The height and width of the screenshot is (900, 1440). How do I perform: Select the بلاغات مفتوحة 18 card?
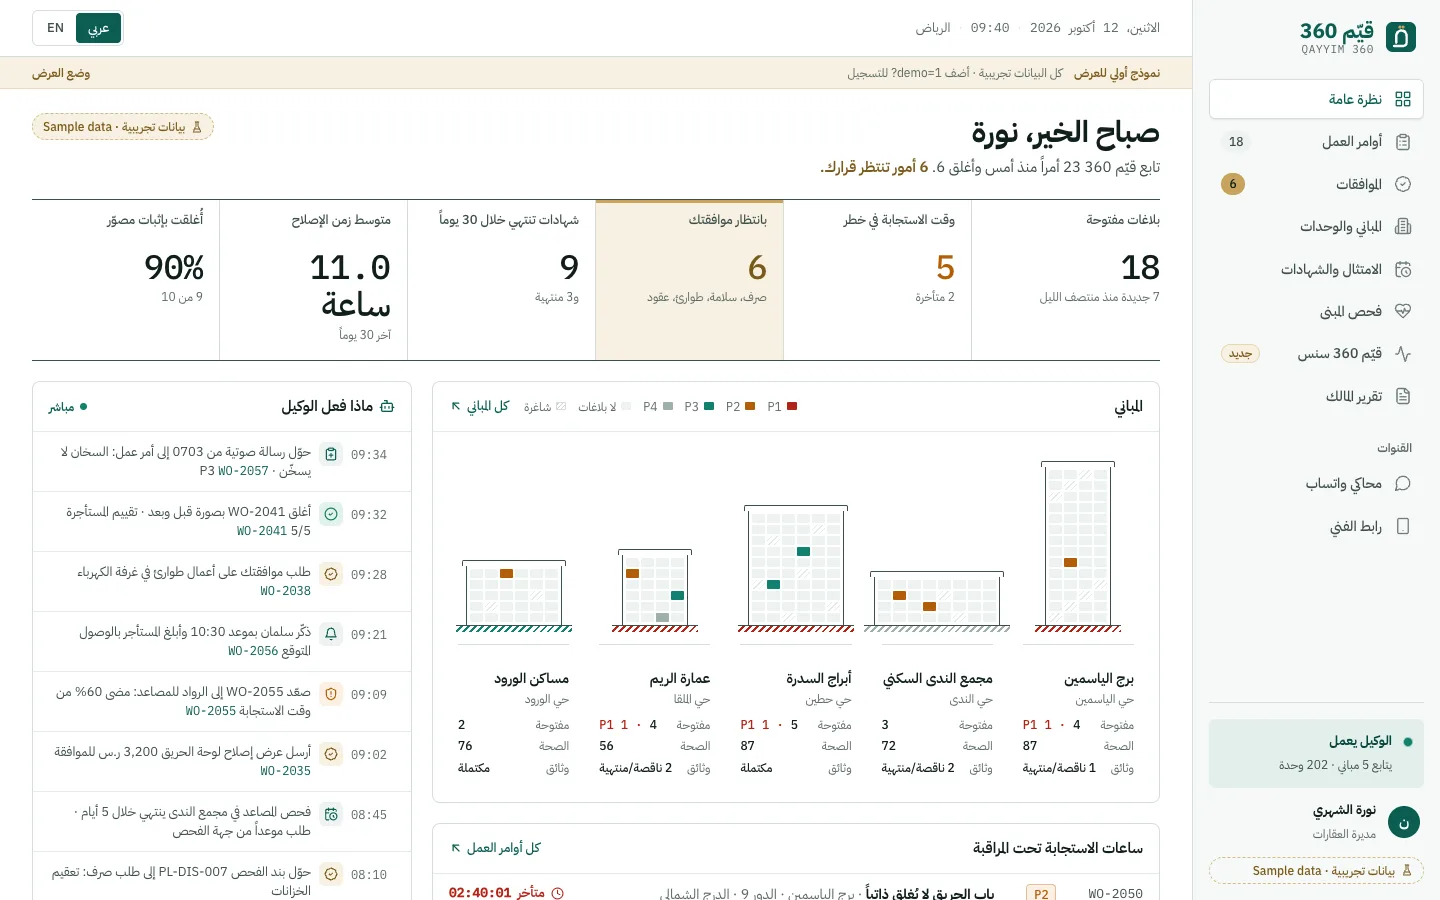click(1066, 280)
